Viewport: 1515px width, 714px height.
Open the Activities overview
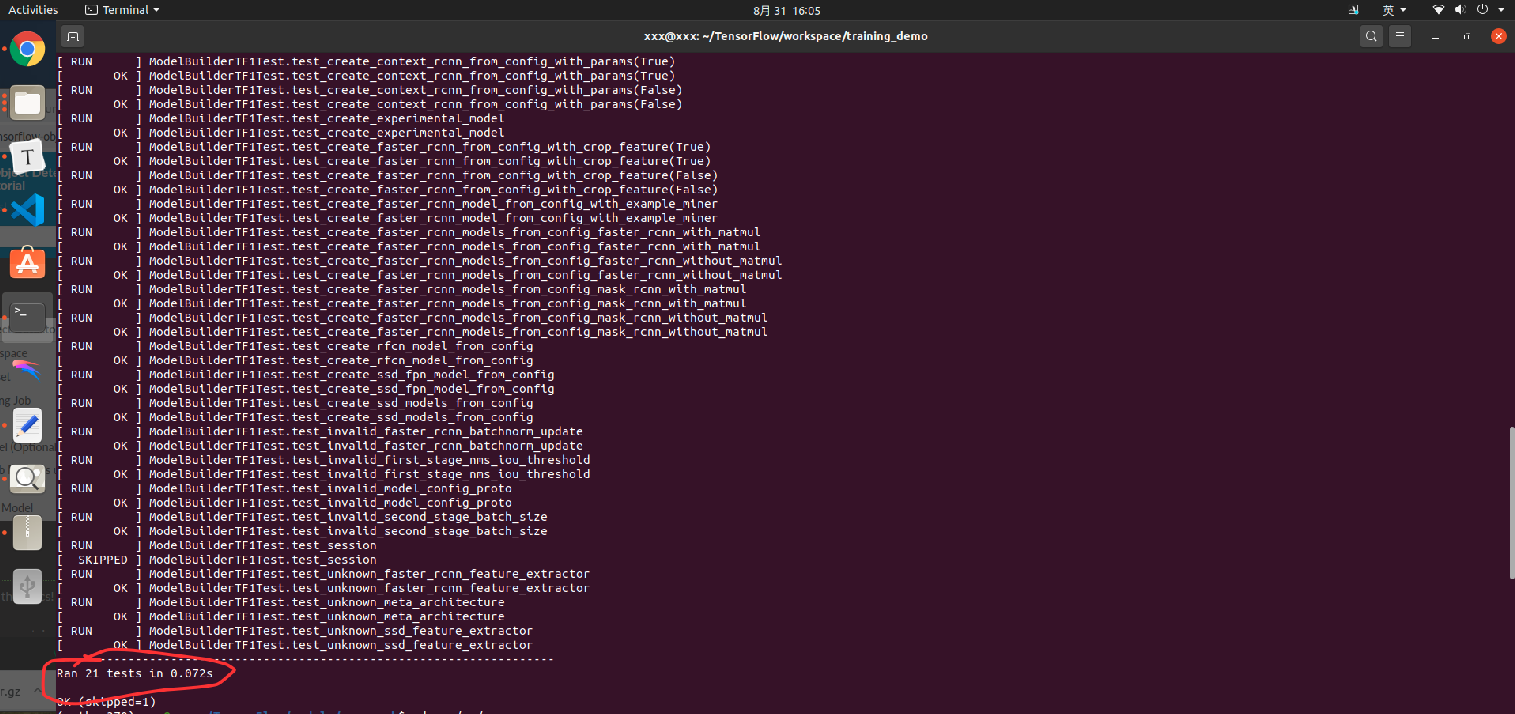coord(33,10)
